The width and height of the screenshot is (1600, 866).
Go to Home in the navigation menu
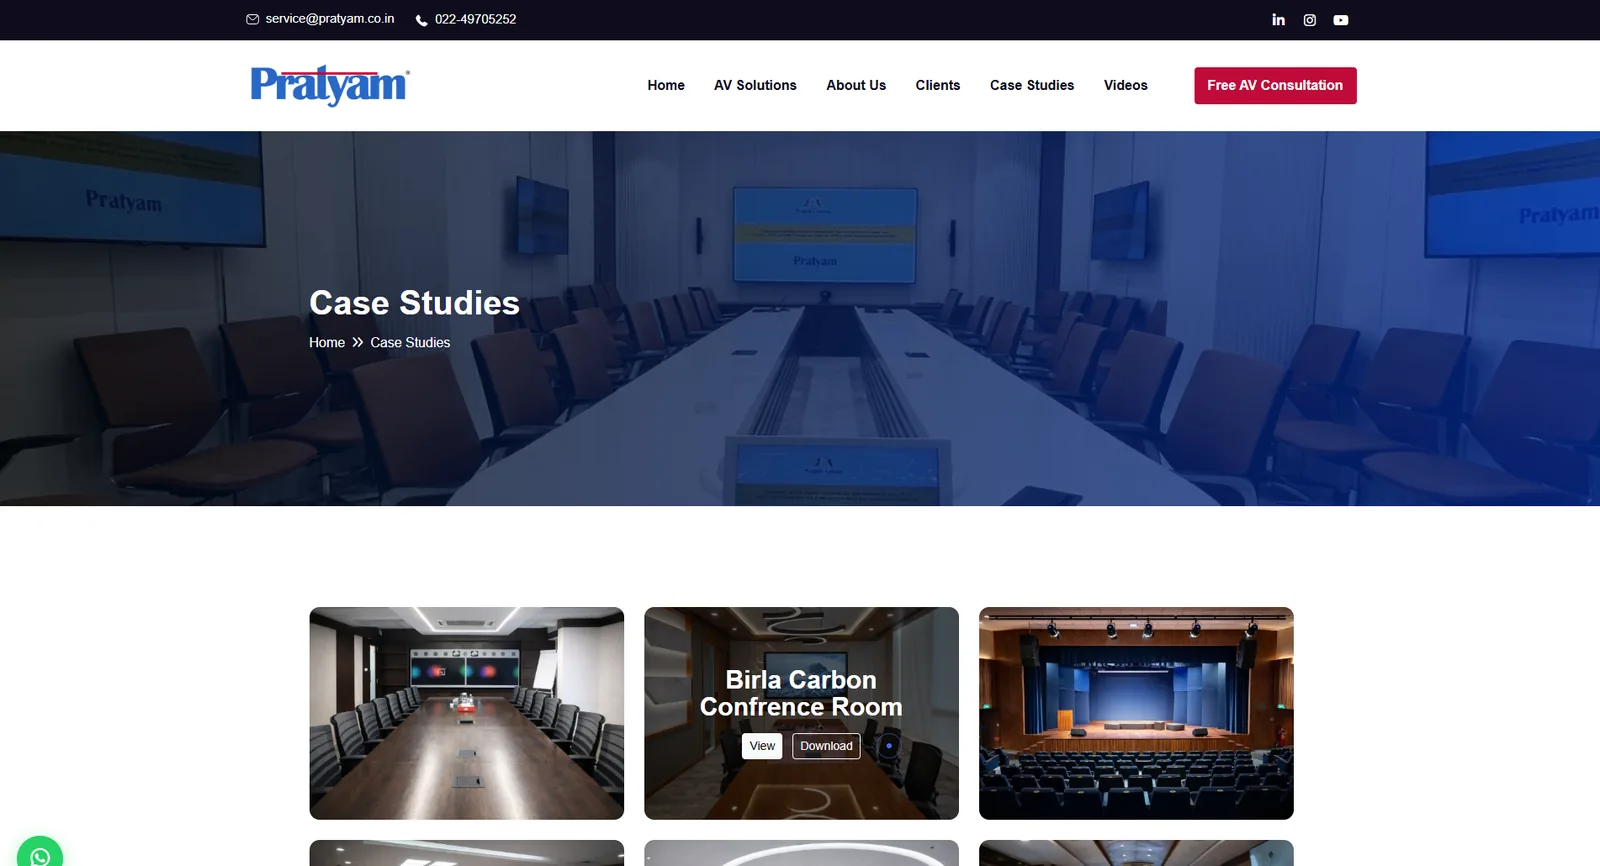point(666,85)
